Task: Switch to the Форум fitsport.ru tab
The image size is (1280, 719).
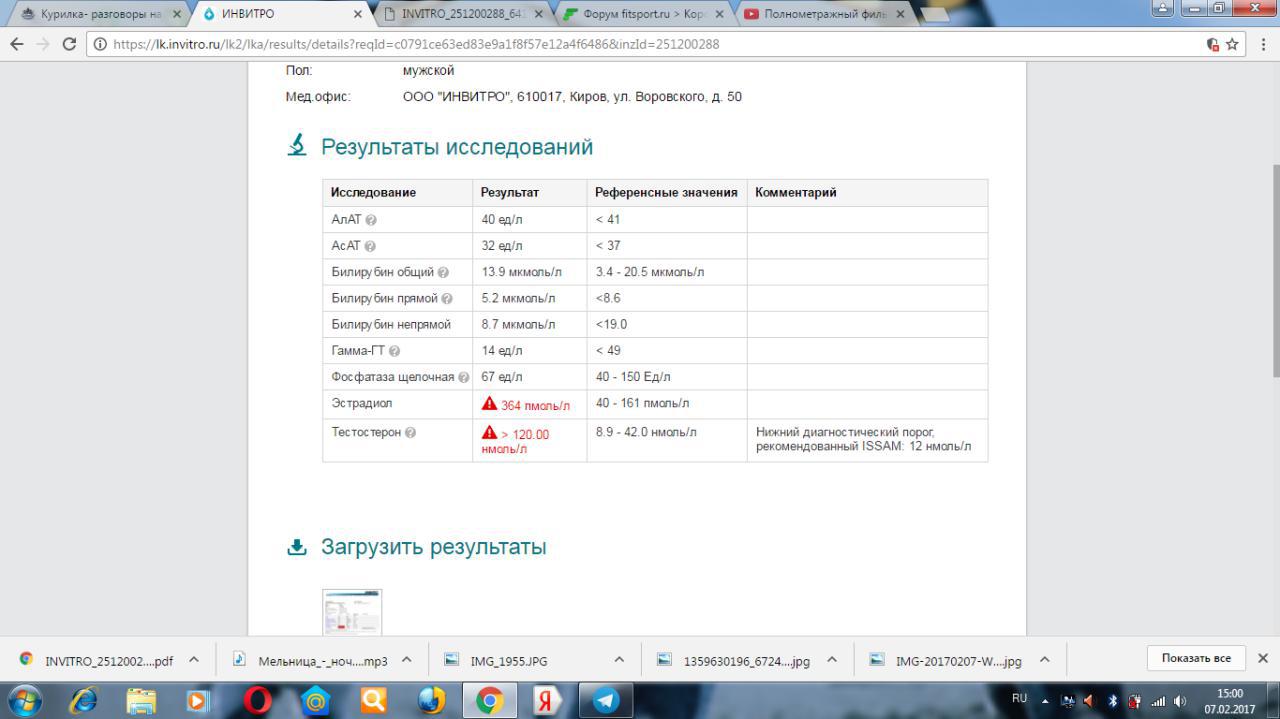Action: tap(645, 14)
